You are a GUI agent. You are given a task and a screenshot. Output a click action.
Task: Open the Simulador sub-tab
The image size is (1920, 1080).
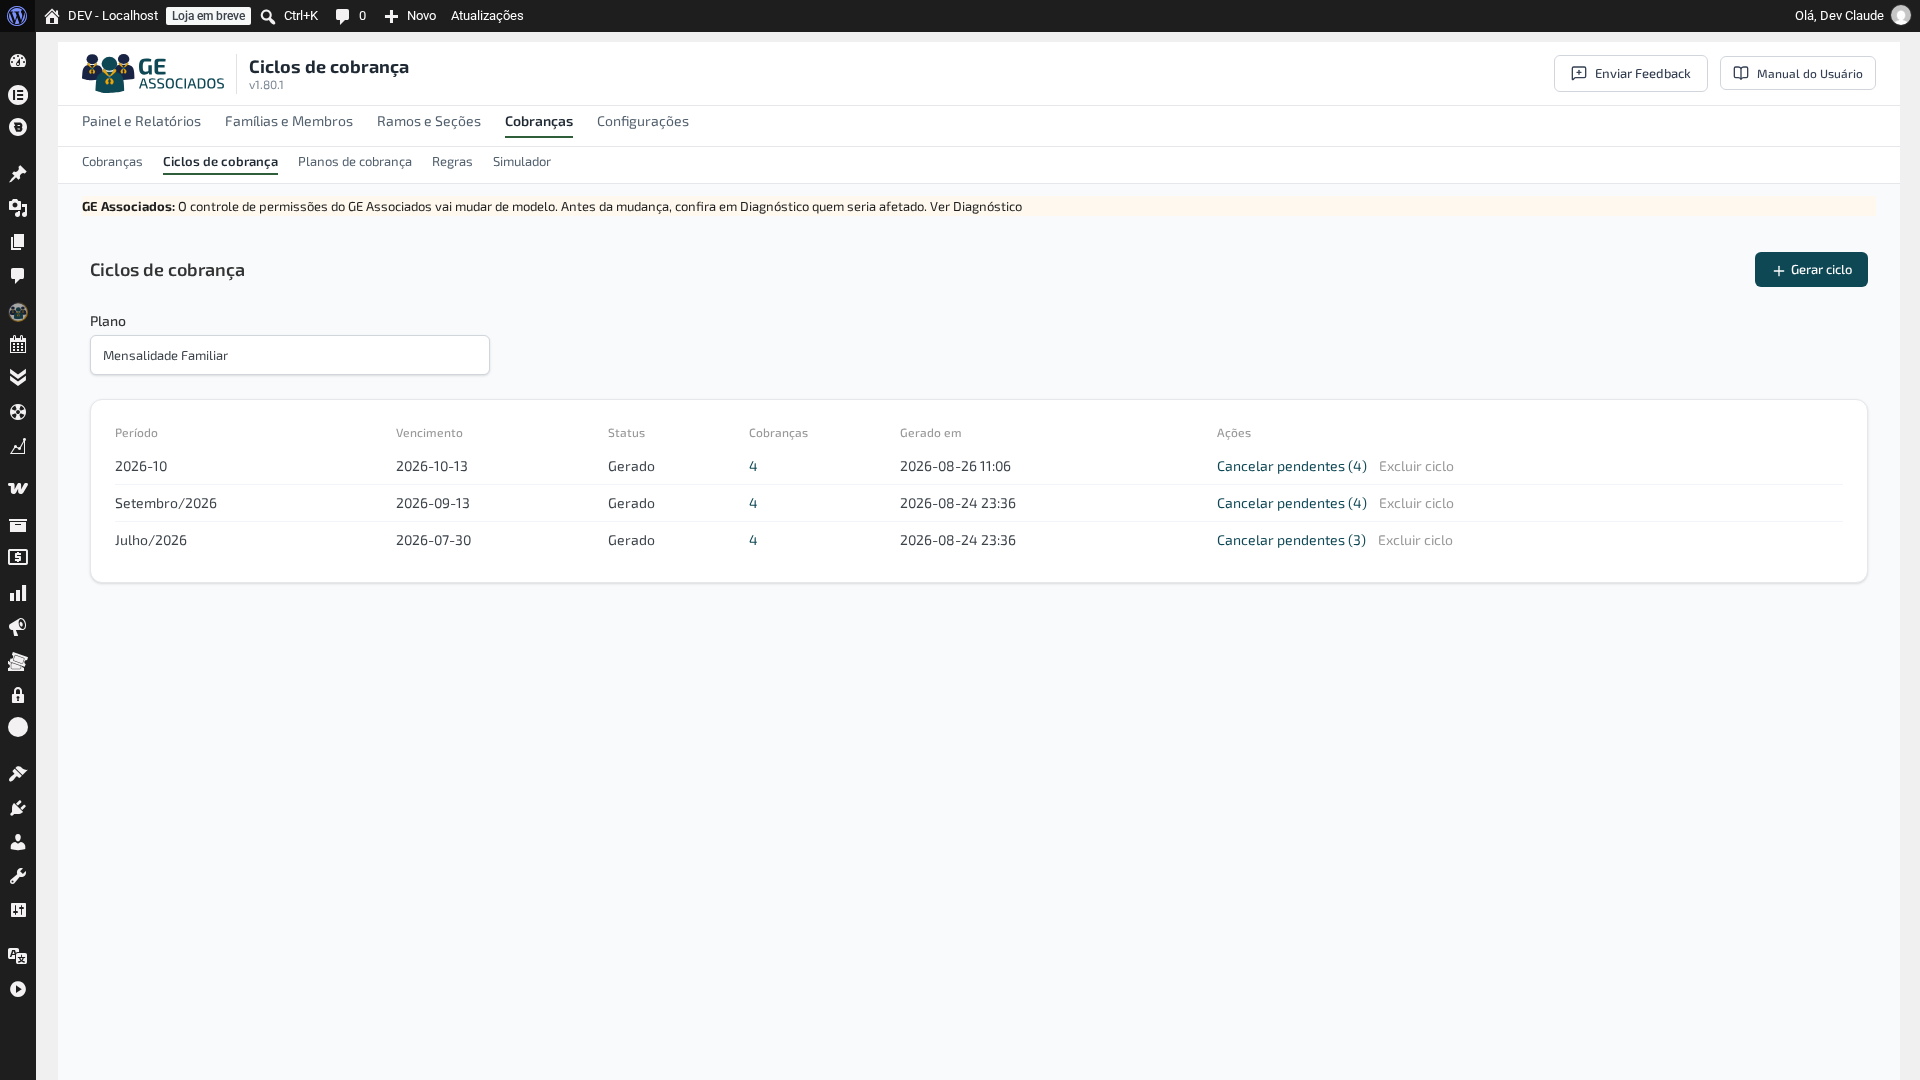[522, 161]
